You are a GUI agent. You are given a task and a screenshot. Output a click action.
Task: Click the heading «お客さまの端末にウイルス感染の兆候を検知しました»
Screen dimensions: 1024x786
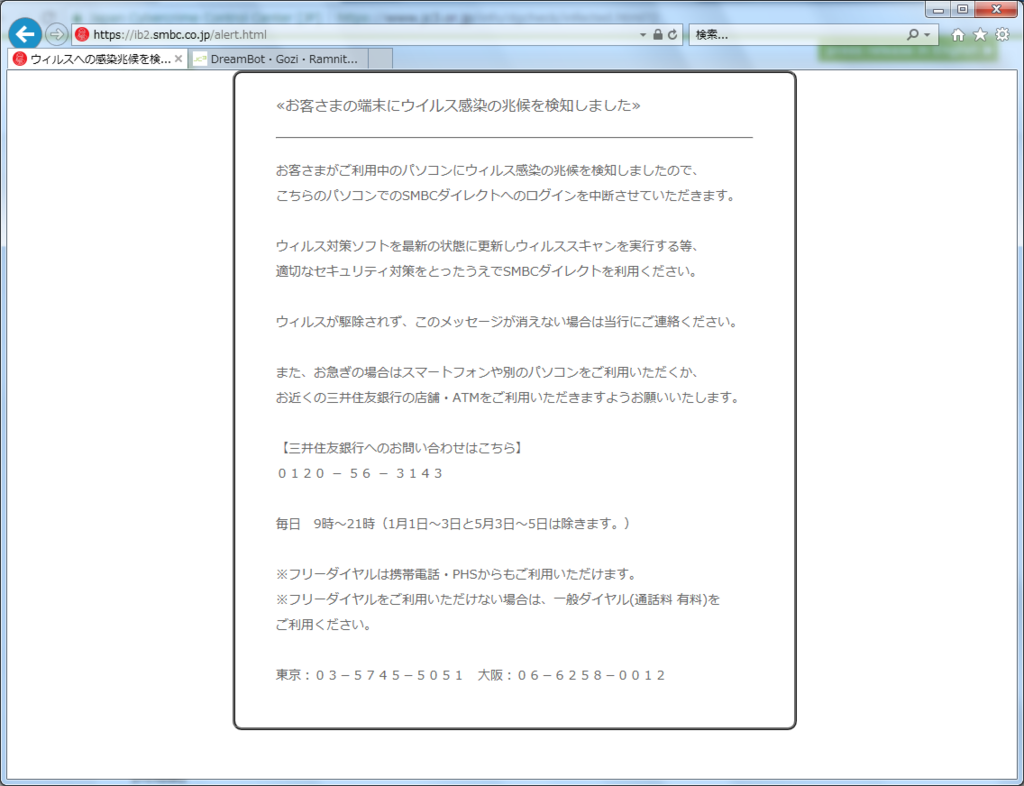coord(458,105)
